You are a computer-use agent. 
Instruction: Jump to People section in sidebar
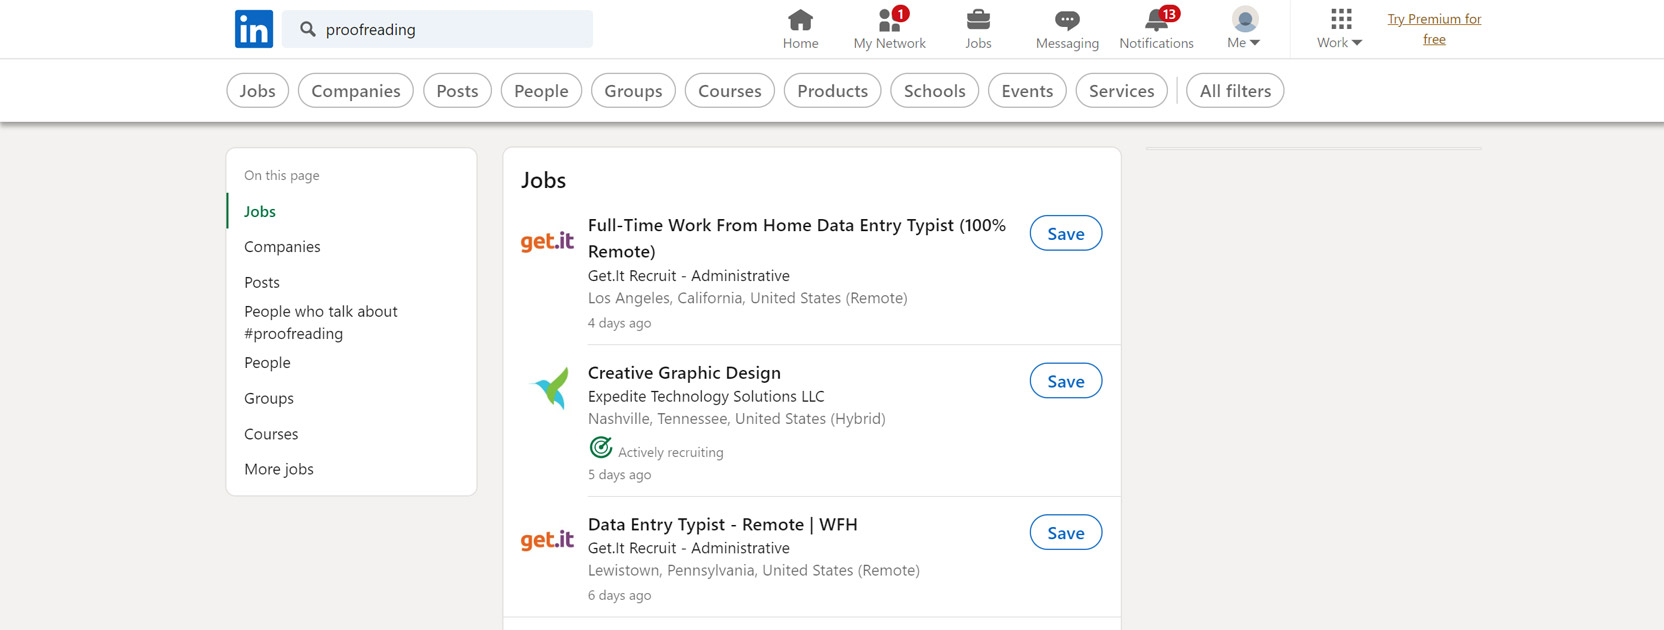[x=267, y=363]
